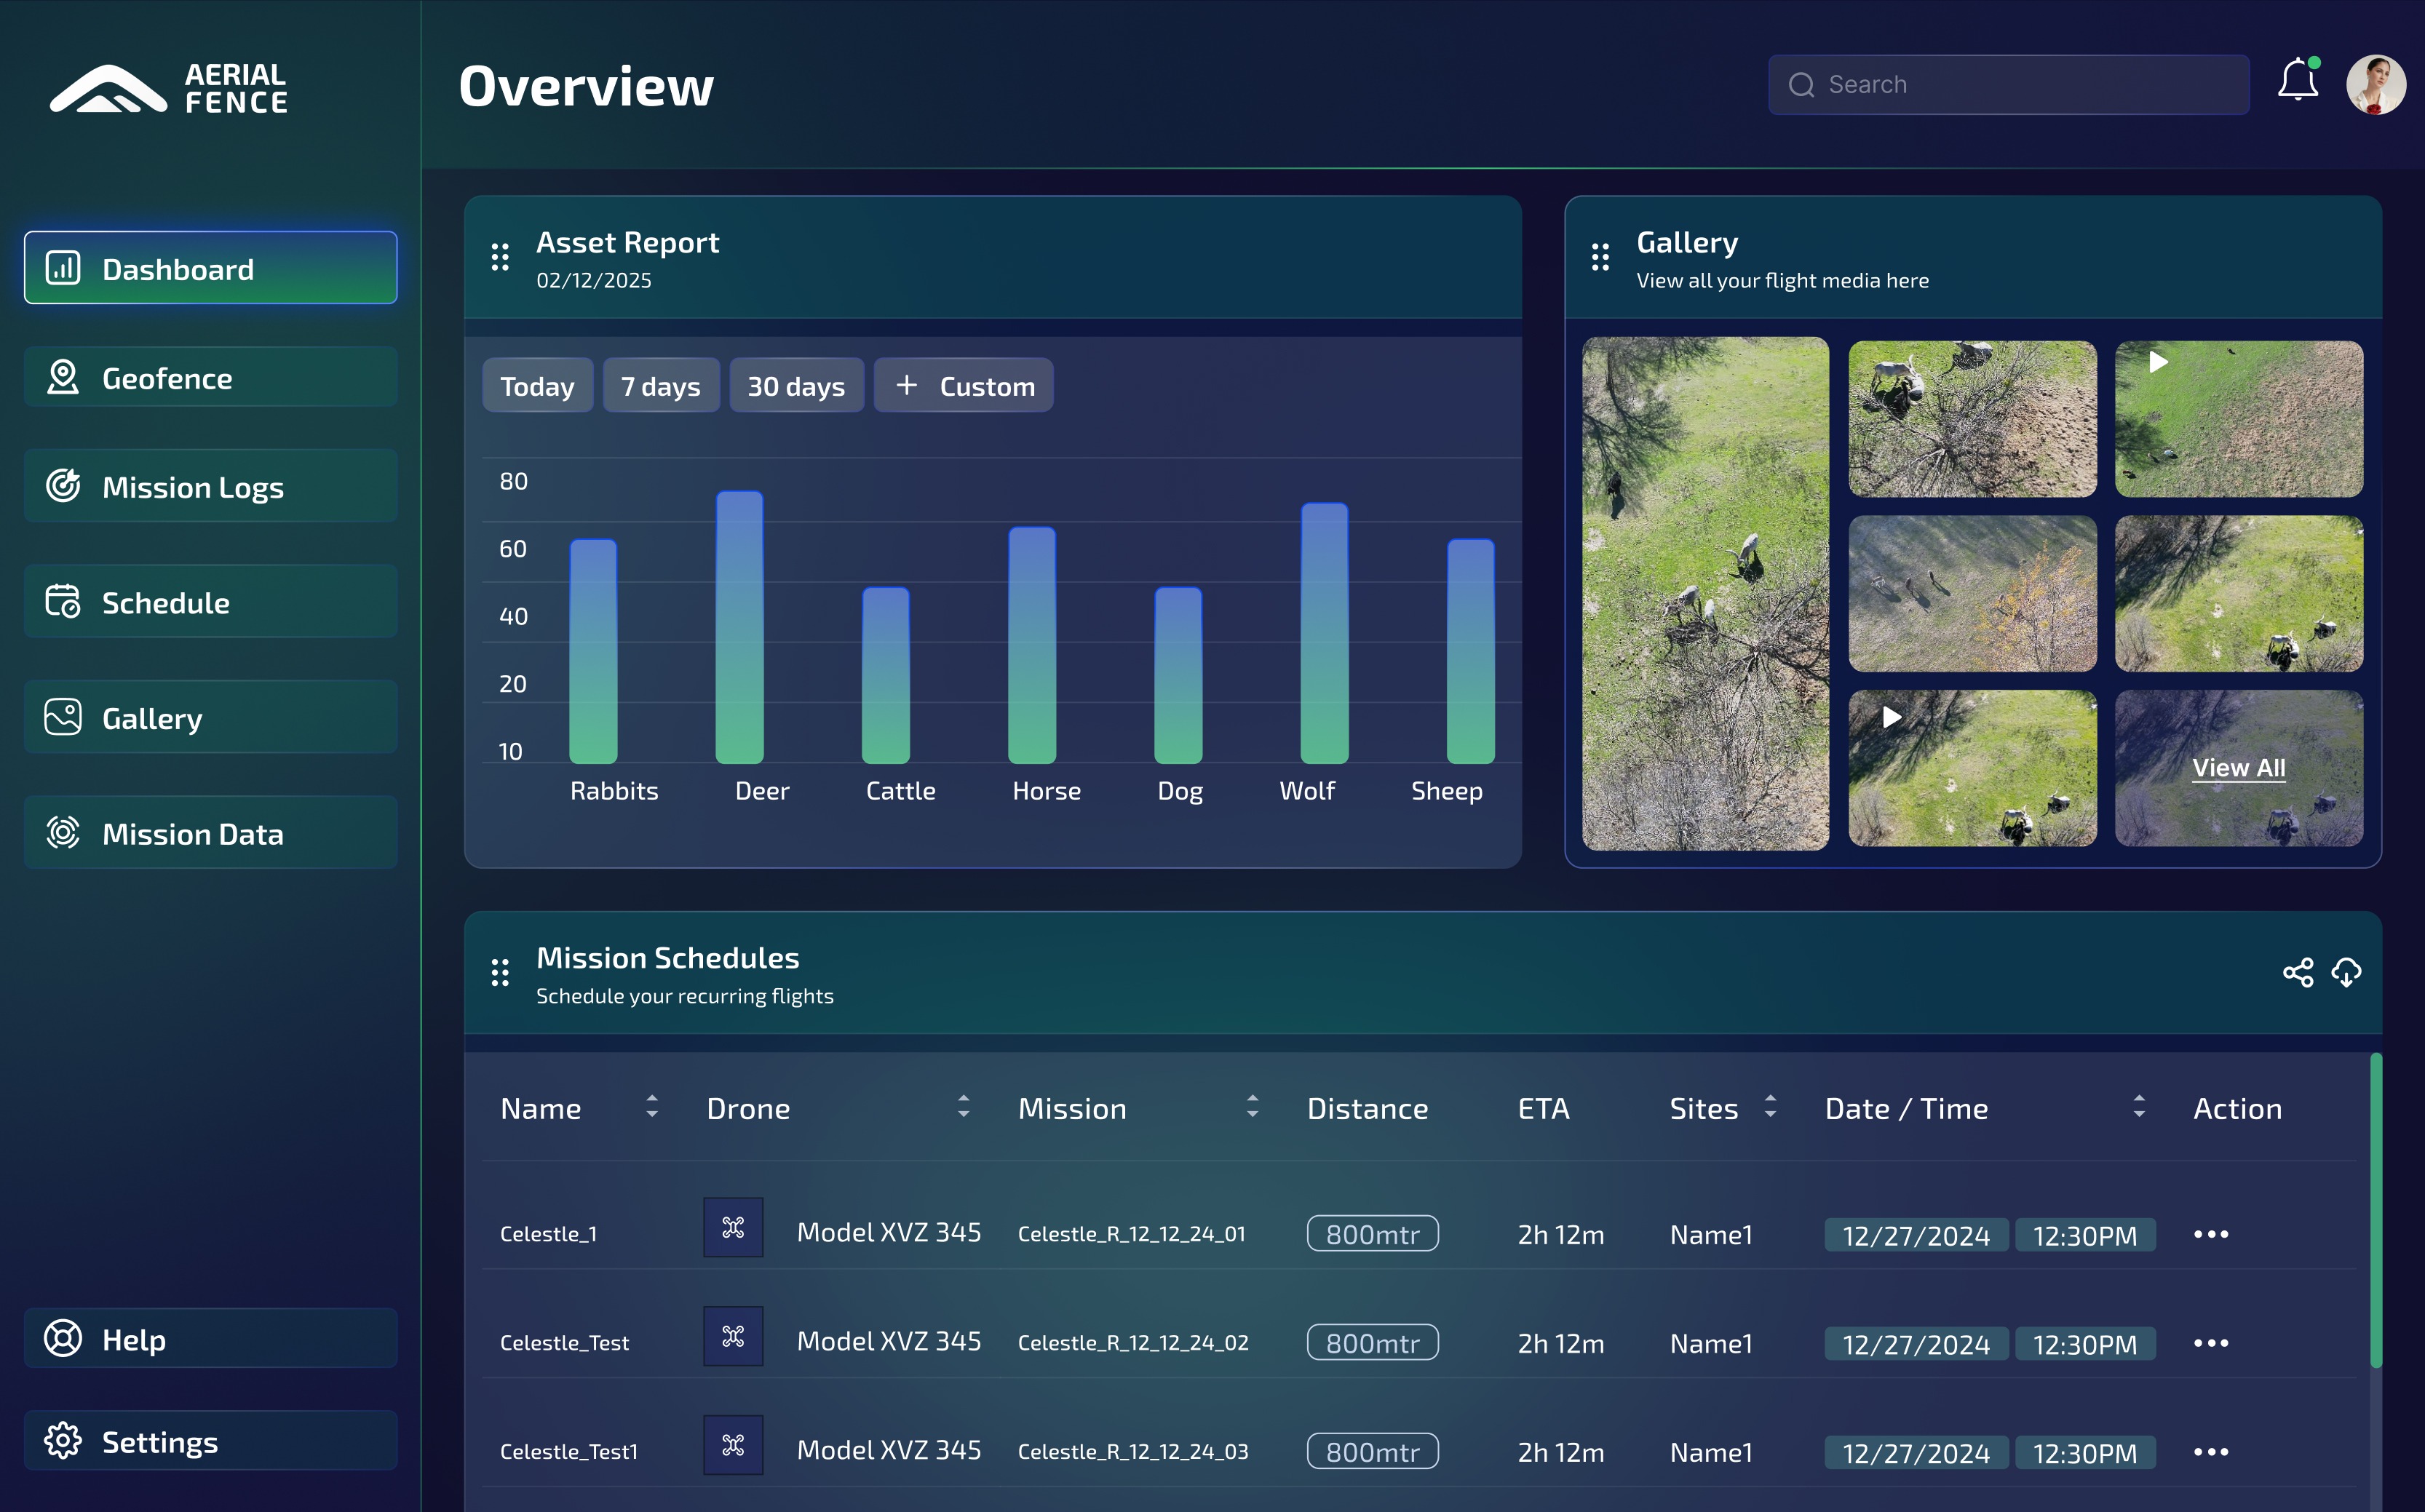The image size is (2425, 1512).
Task: Click the green table scrollbar
Action: tap(2376, 1210)
